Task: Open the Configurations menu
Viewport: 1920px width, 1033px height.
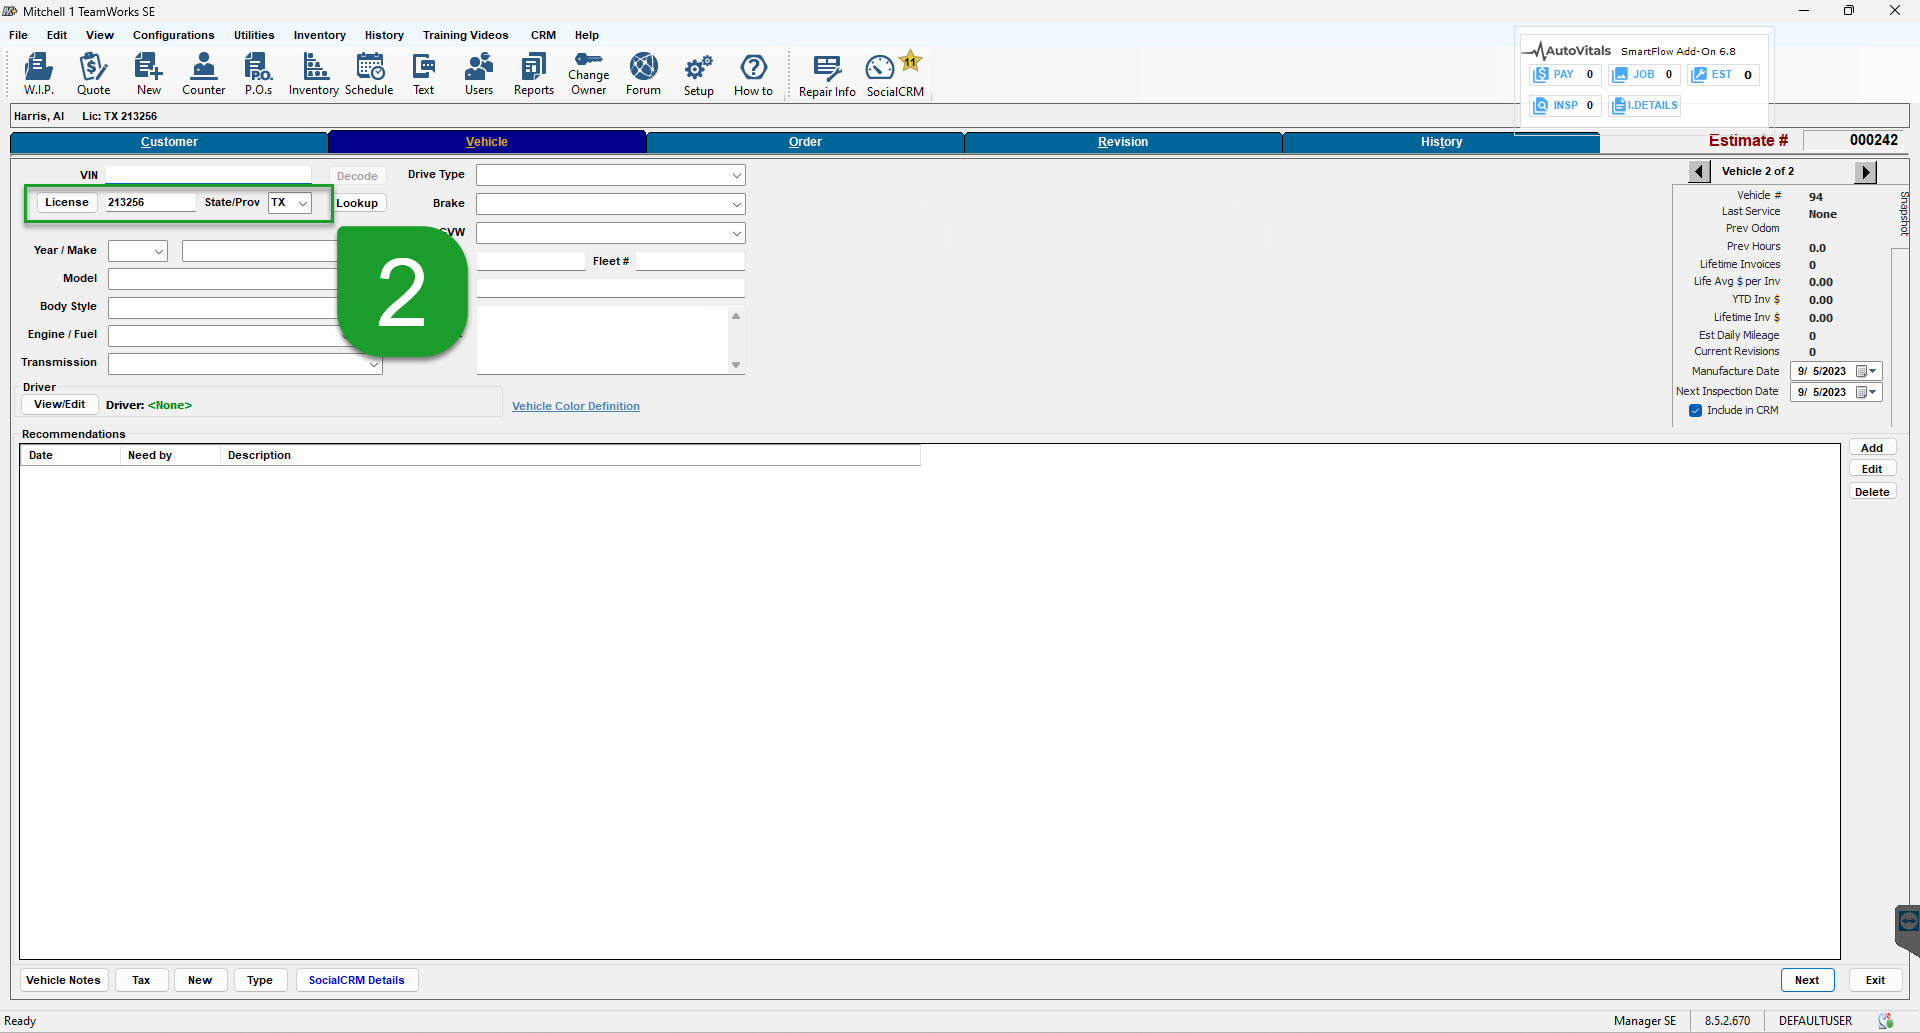Action: [x=173, y=35]
